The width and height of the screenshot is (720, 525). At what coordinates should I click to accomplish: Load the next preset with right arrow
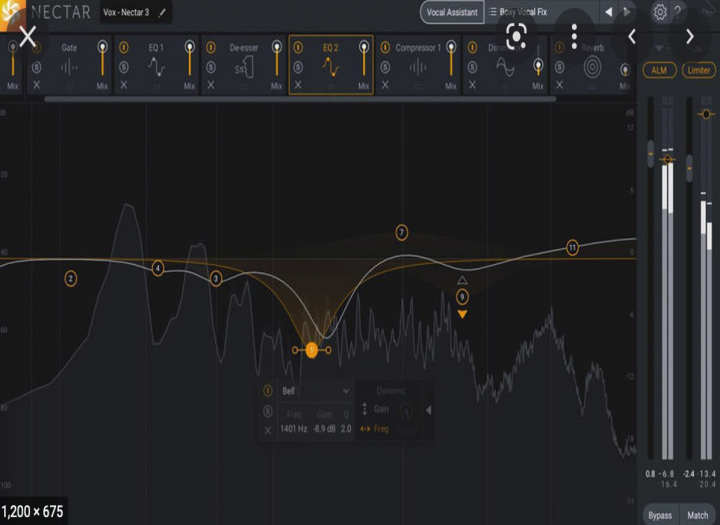(626, 12)
